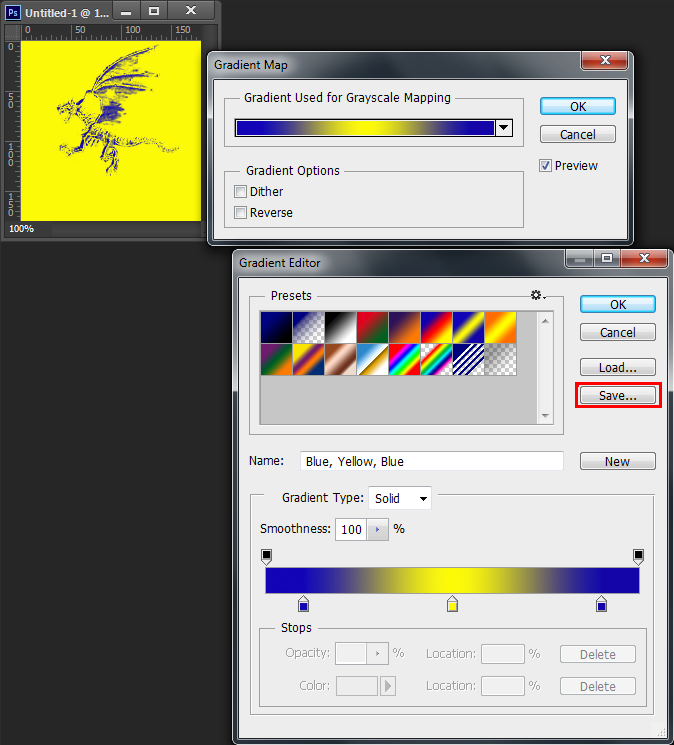
Task: Create a preset with the New button
Action: click(618, 461)
